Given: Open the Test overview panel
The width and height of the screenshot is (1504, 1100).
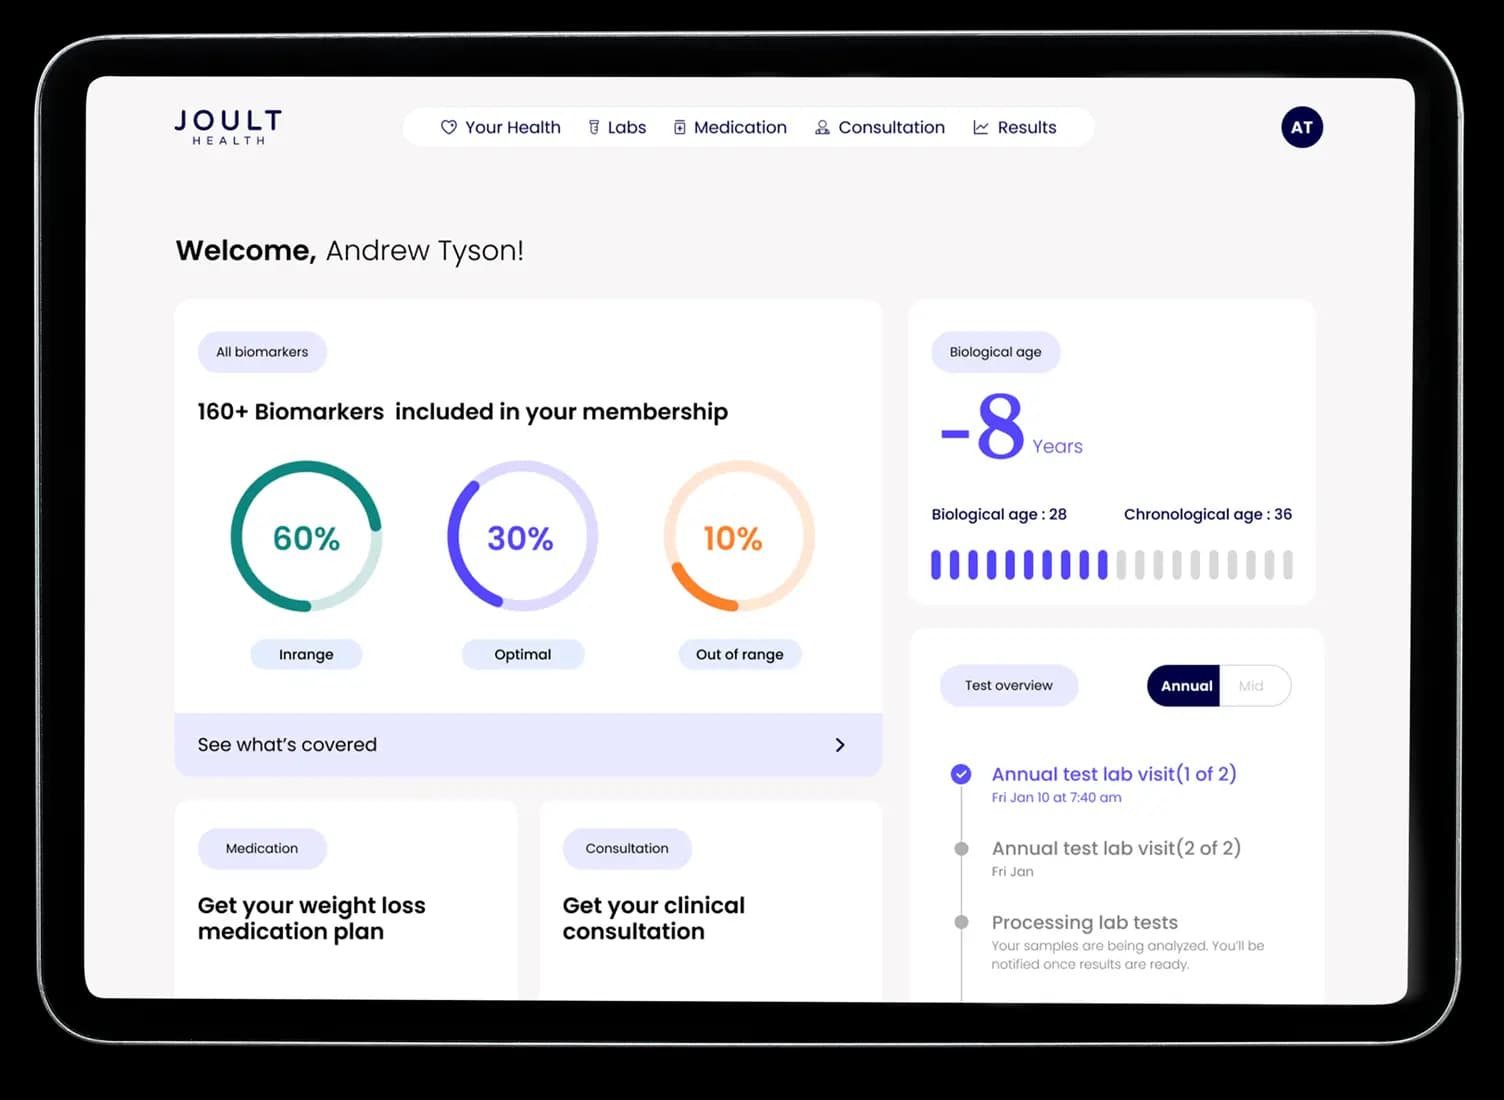Looking at the screenshot, I should (1008, 685).
